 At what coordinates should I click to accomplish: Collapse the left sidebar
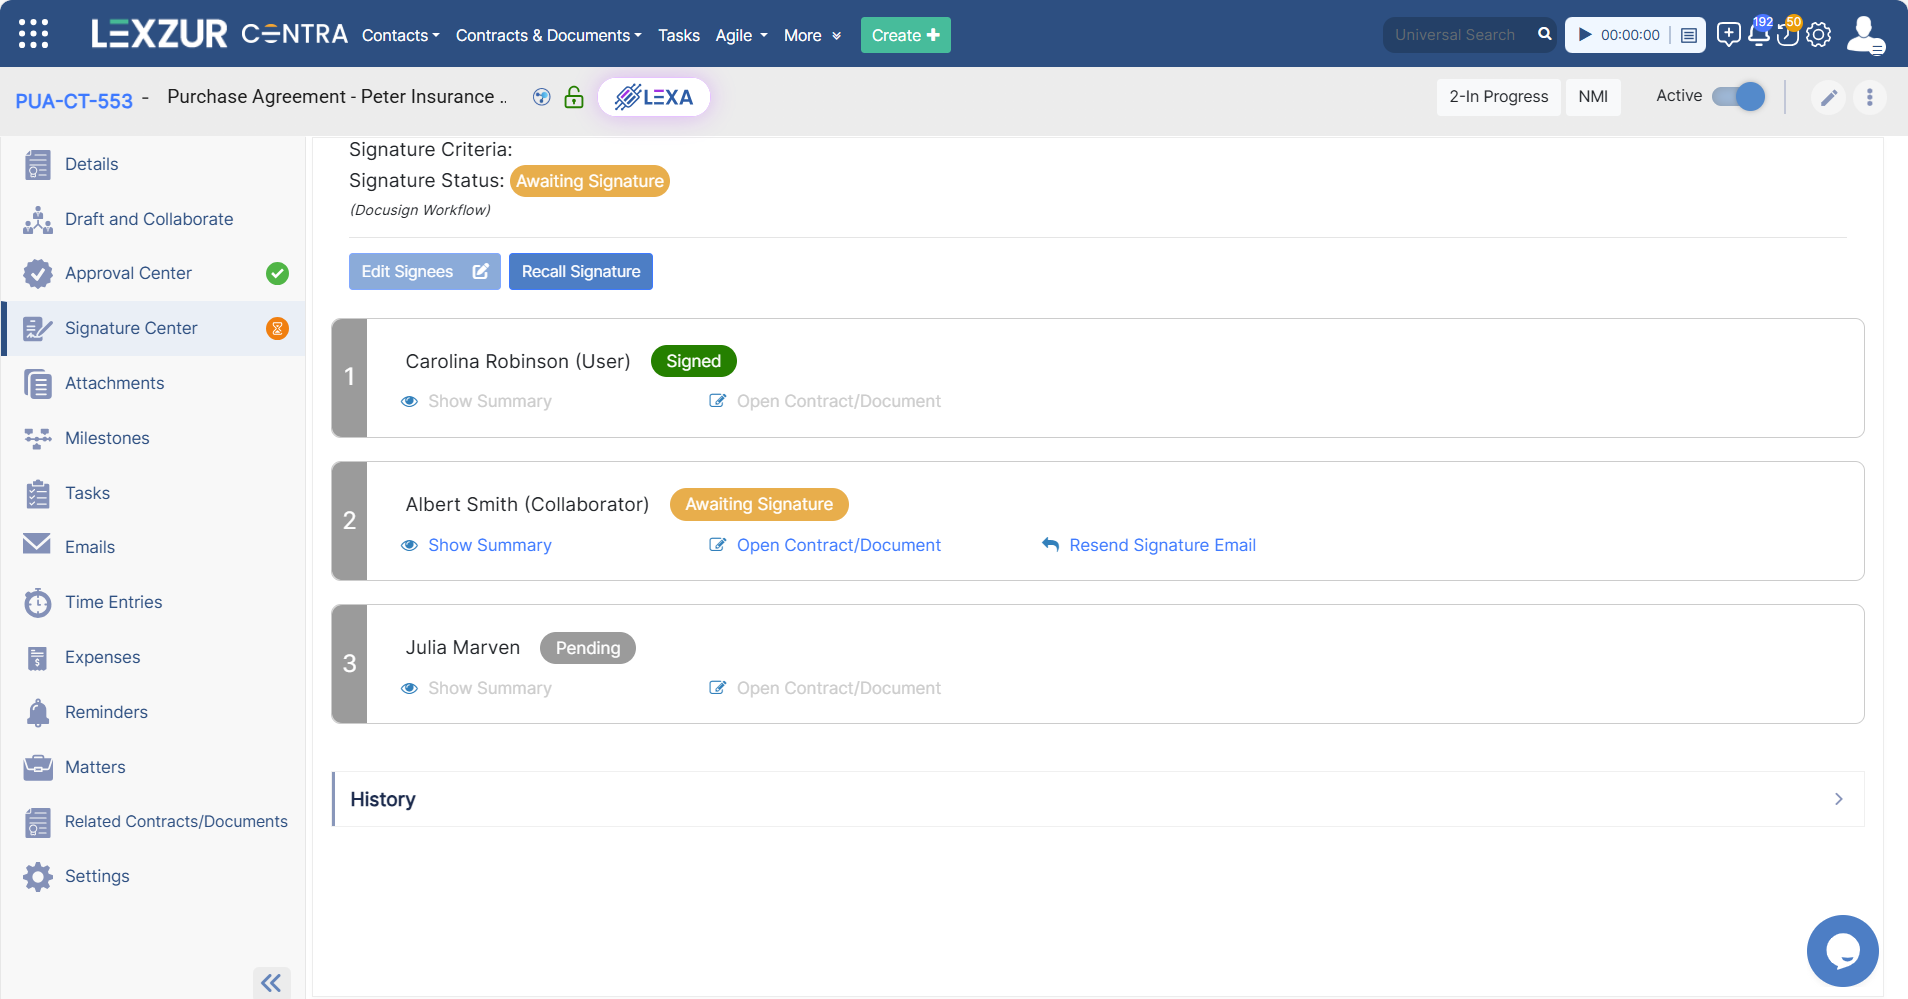coord(271,982)
